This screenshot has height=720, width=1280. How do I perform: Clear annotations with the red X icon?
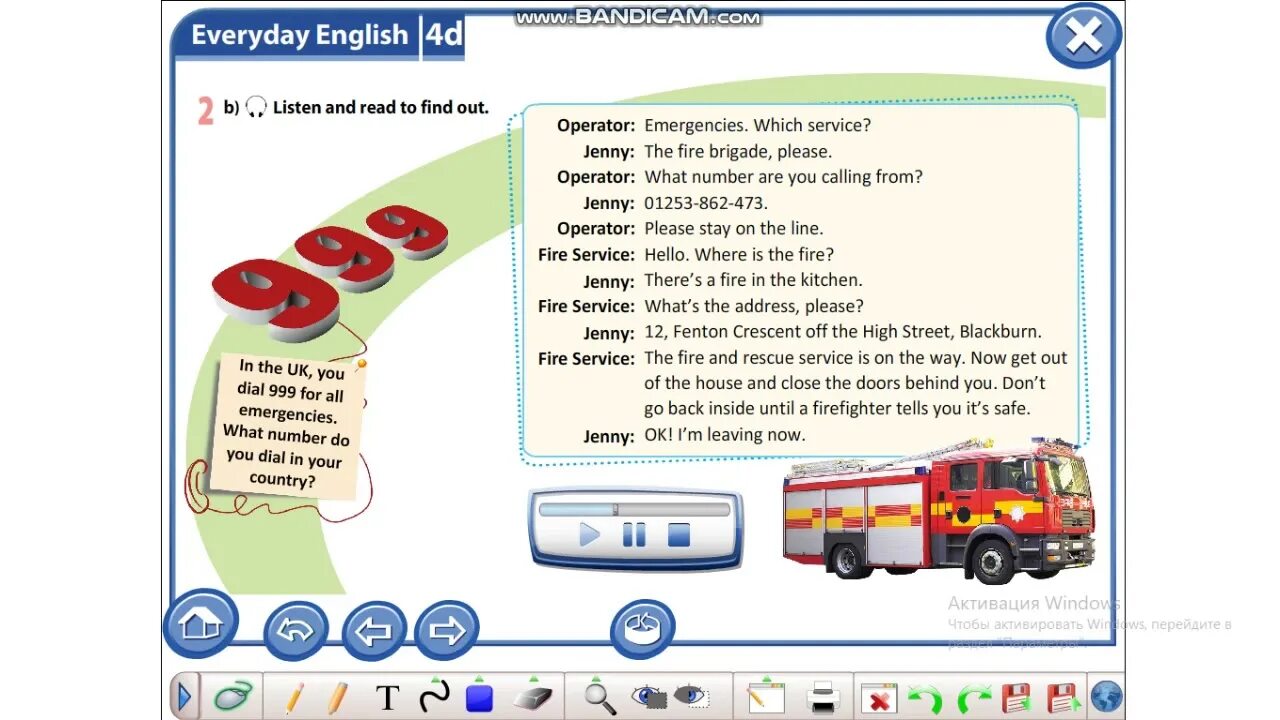point(879,699)
